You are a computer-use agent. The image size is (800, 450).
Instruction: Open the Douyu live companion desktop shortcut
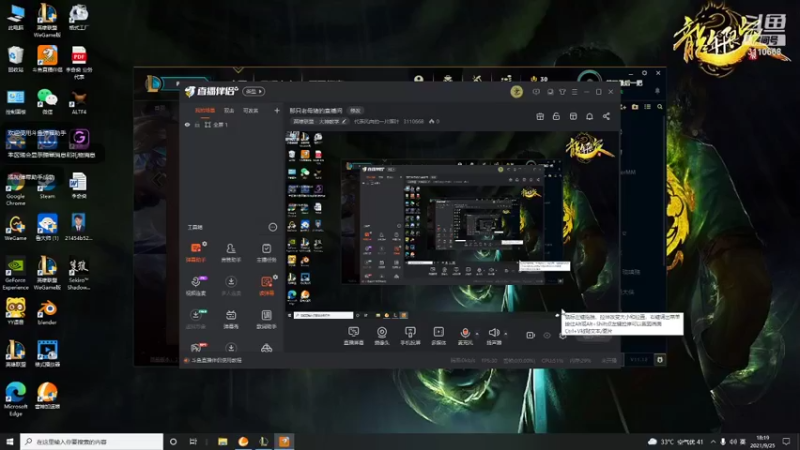(47, 59)
